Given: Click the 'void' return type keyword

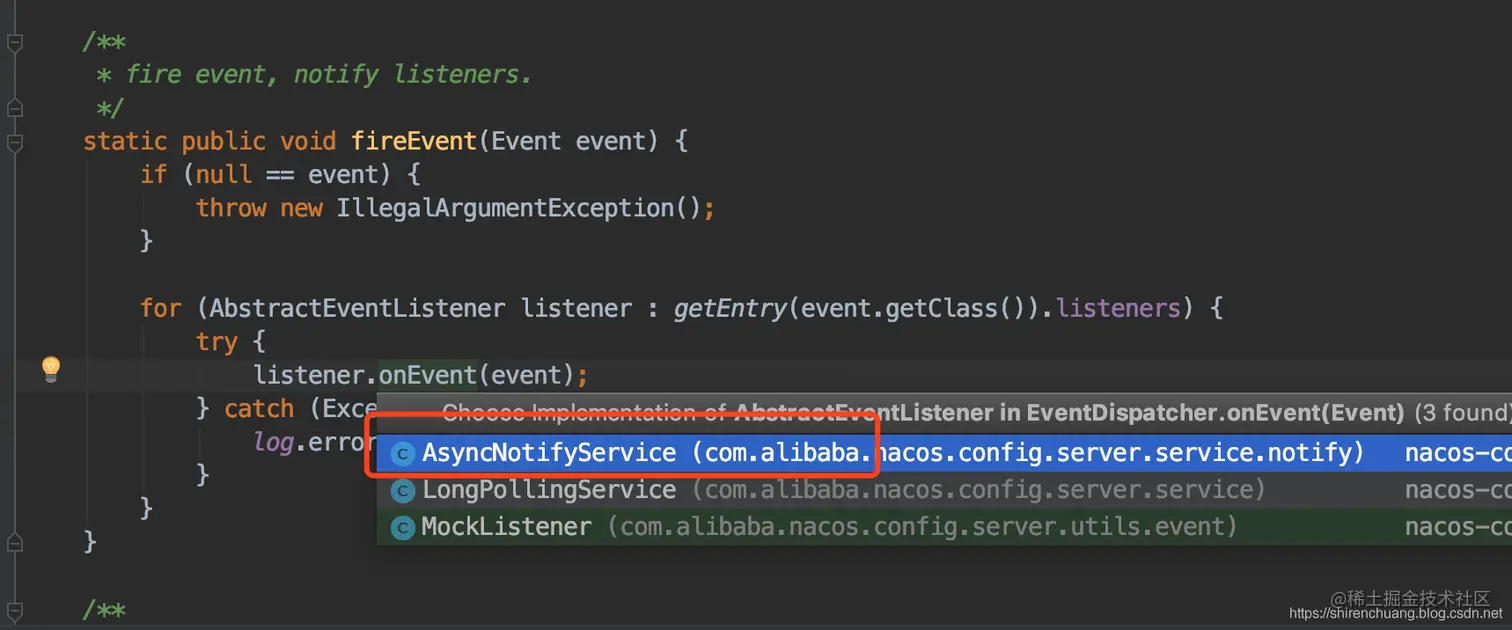Looking at the screenshot, I should tap(308, 141).
